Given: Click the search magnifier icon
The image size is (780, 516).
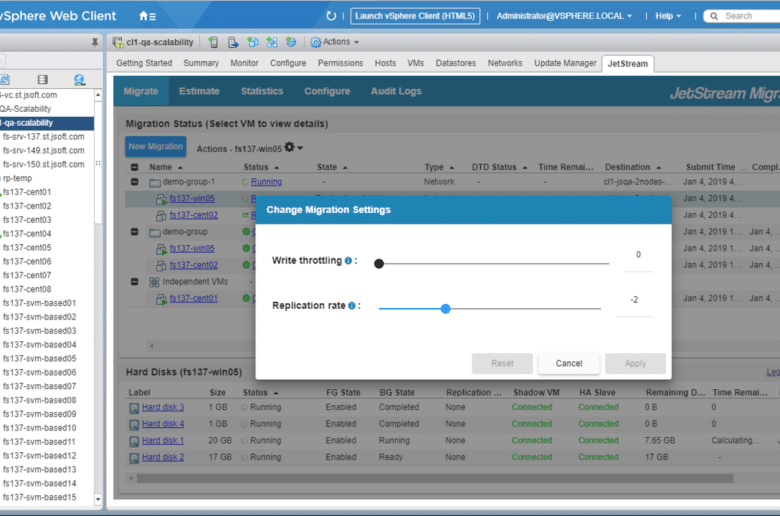Looking at the screenshot, I should [x=714, y=16].
